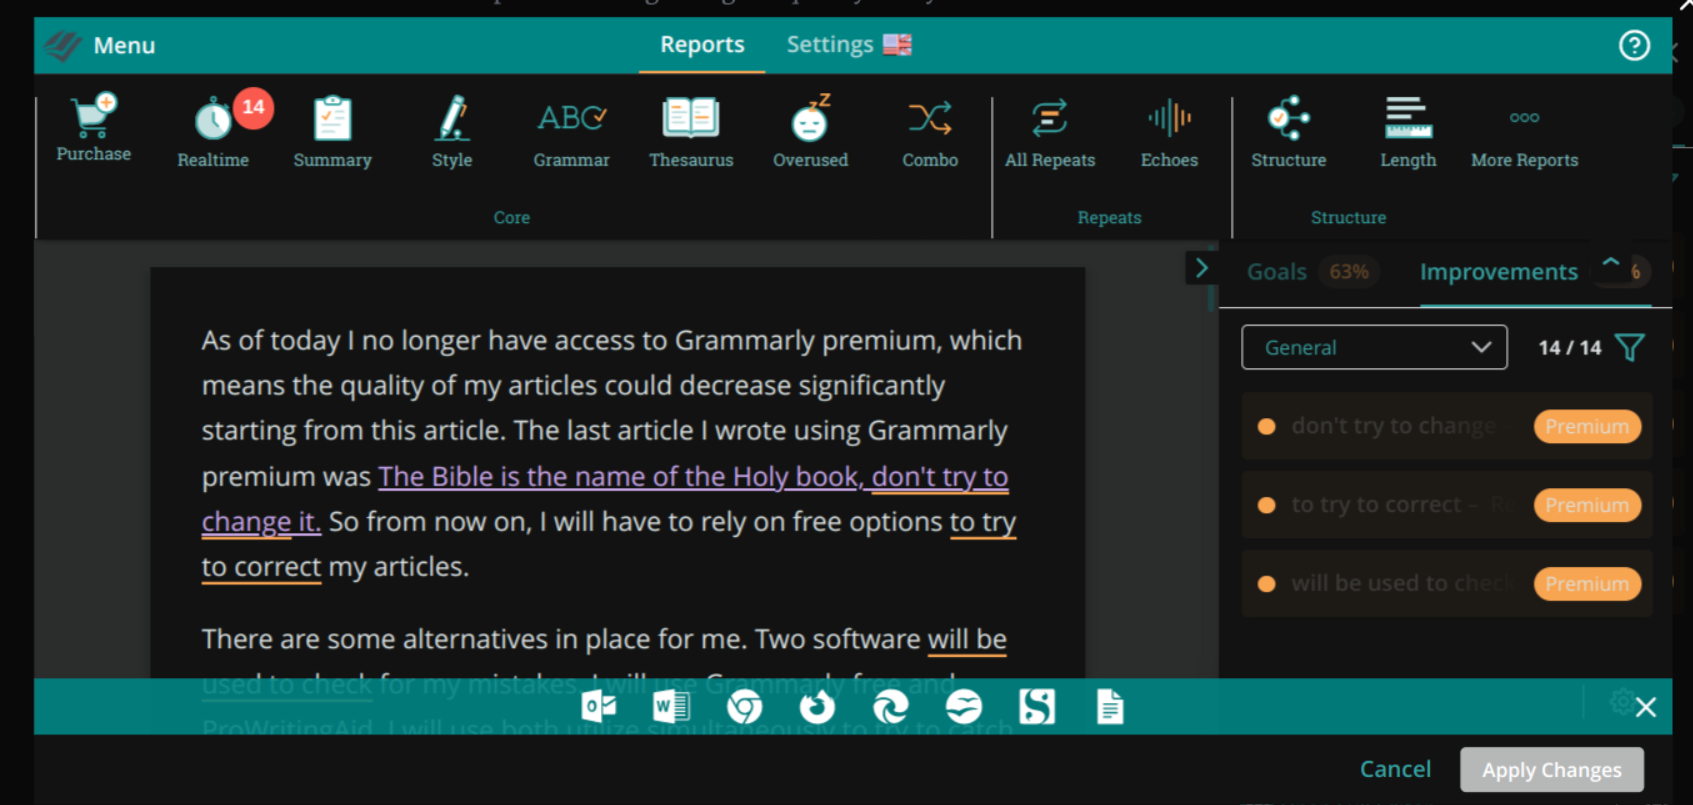Screen dimensions: 1693x805
Task: Open the help question mark icon
Action: 1634,45
